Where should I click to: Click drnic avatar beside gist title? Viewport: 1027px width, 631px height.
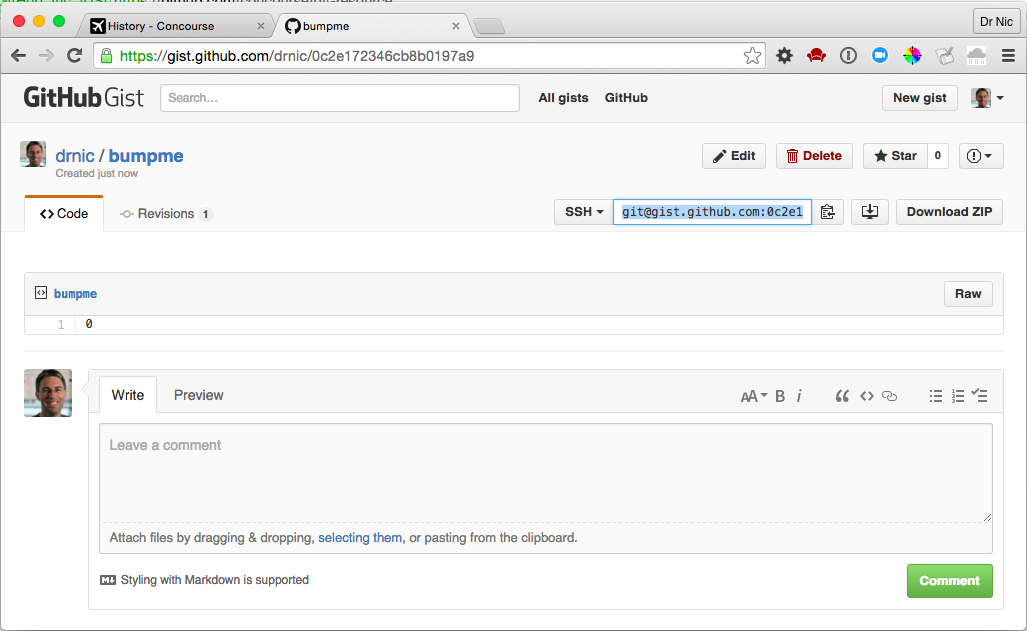tap(33, 154)
